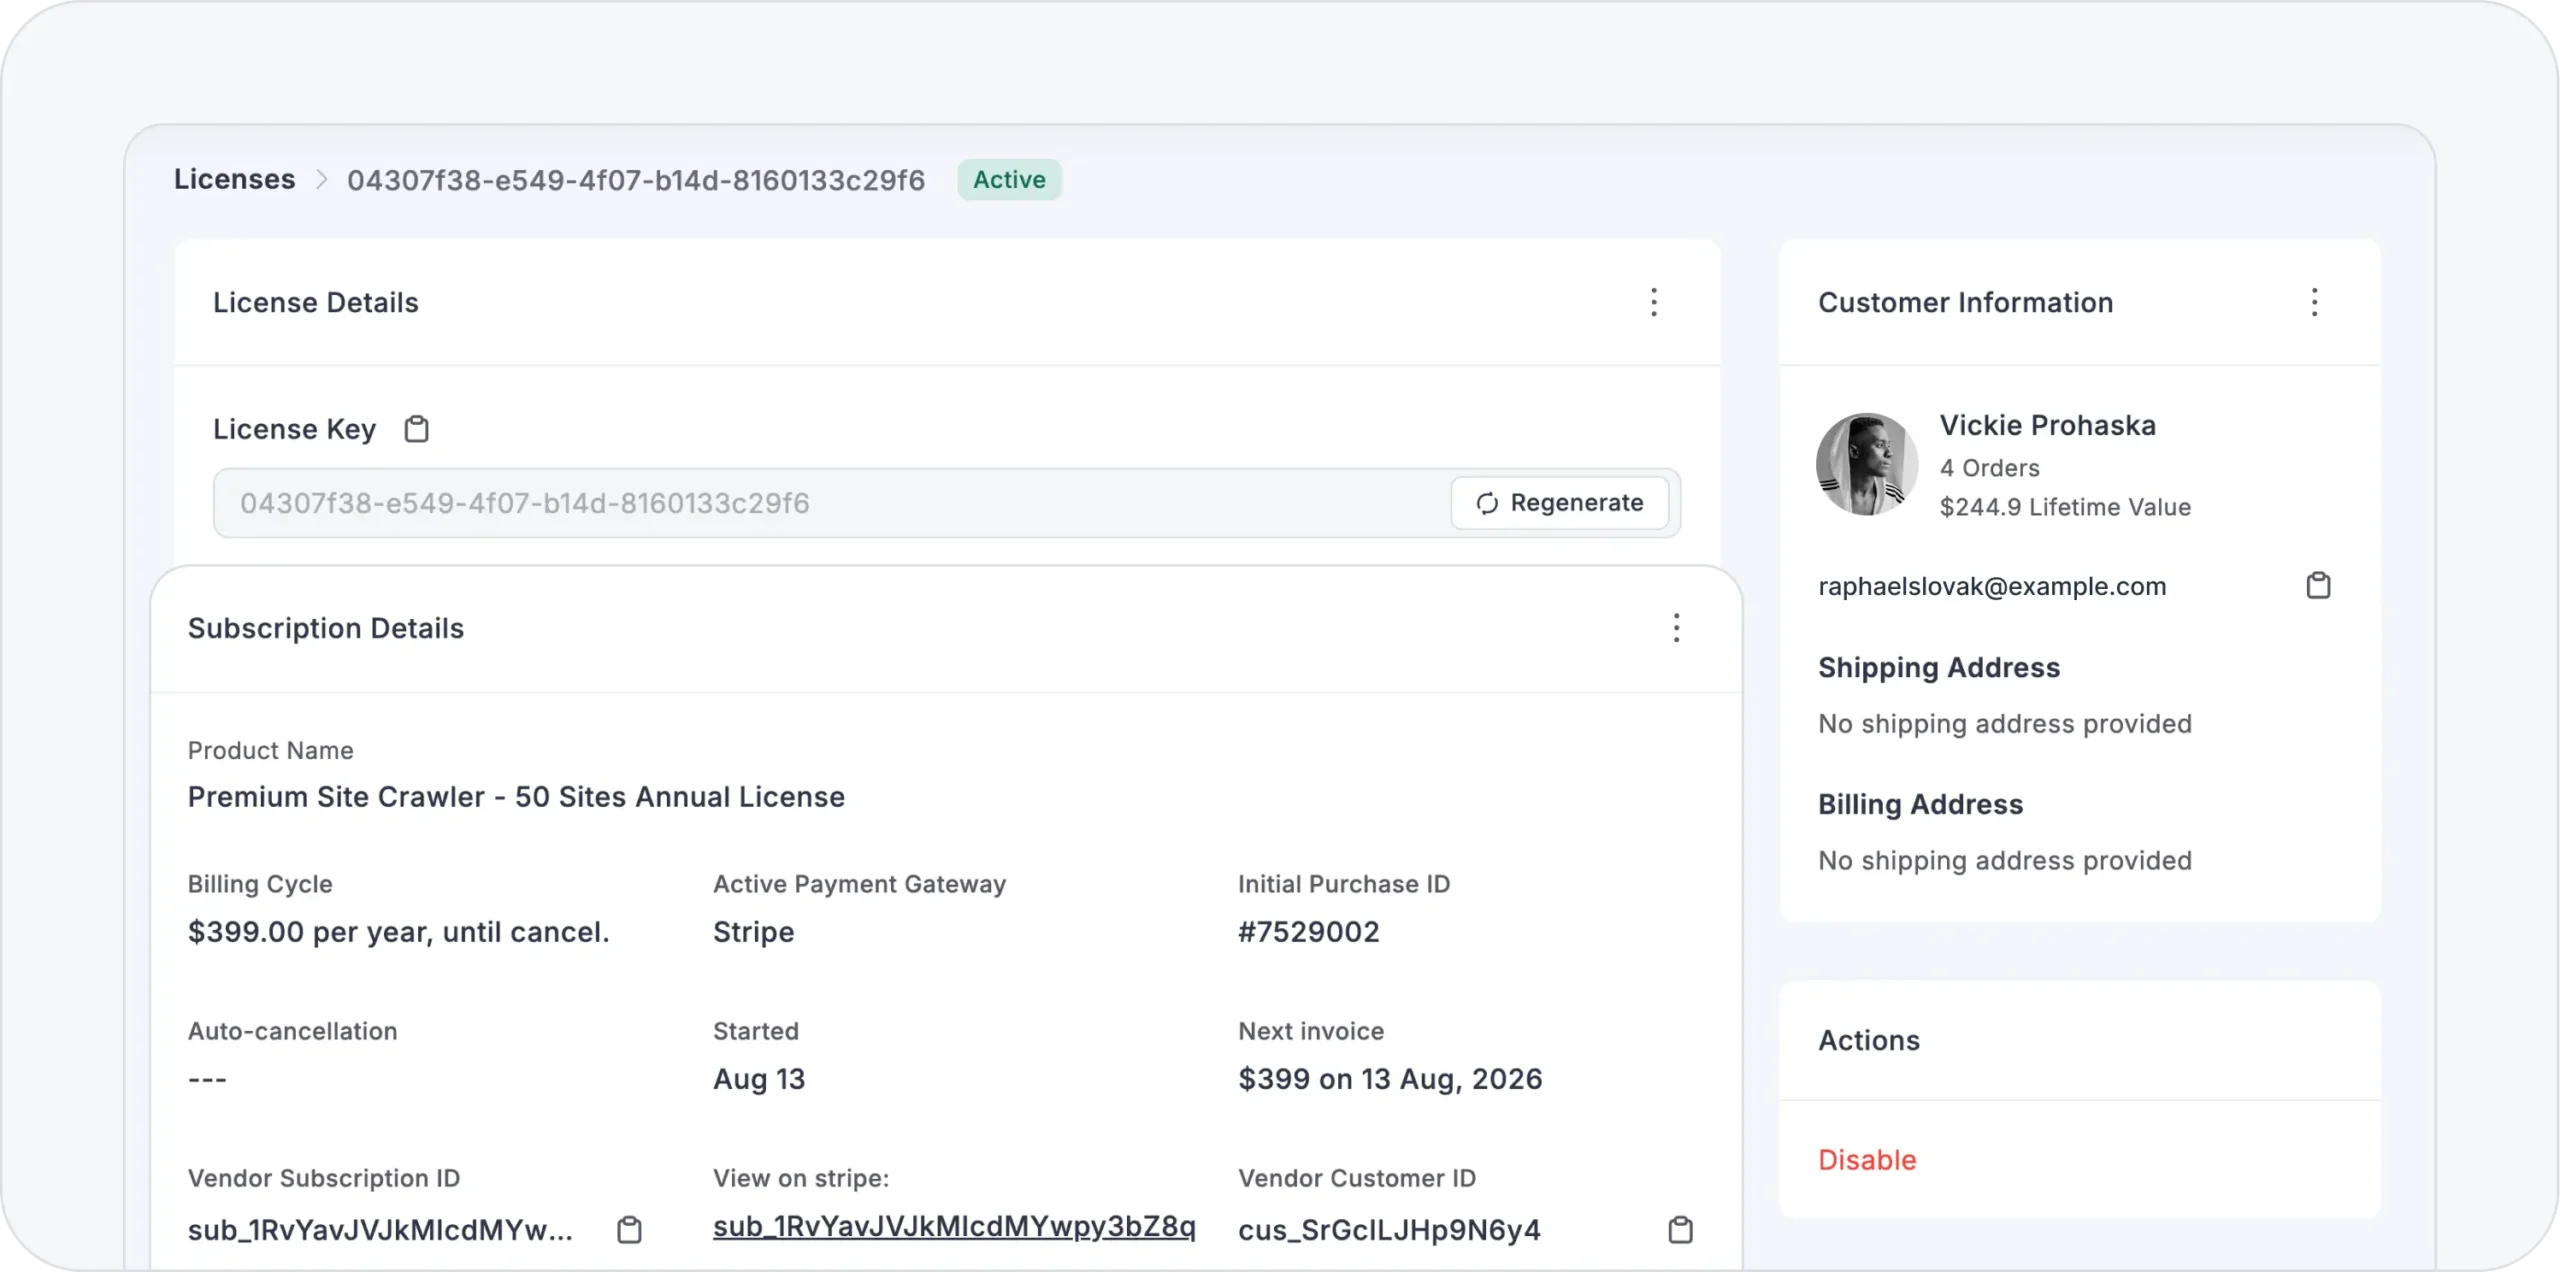Click Vickie Prohaska's avatar photo
The image size is (2560, 1272).
click(x=1866, y=464)
